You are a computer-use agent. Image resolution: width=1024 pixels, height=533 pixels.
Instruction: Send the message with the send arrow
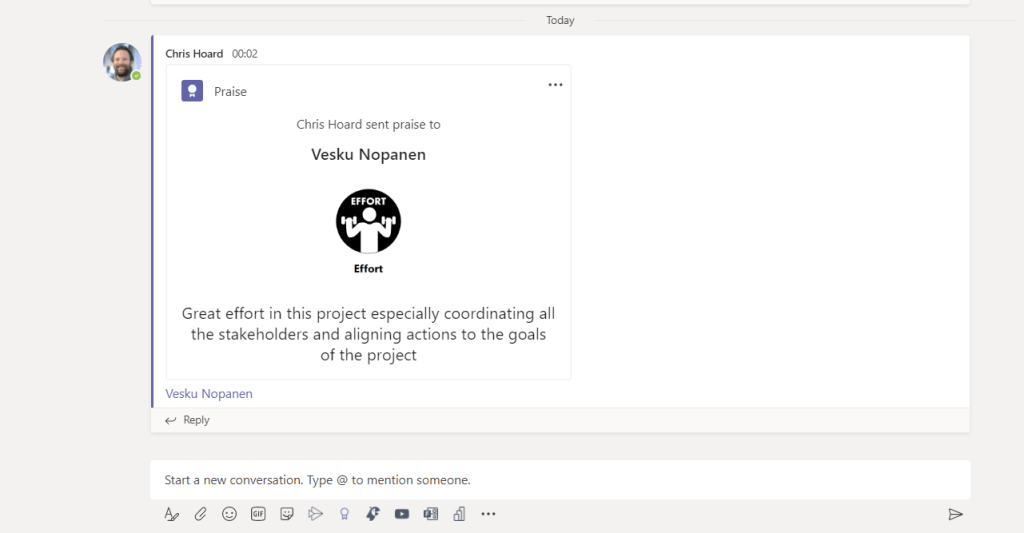point(955,514)
